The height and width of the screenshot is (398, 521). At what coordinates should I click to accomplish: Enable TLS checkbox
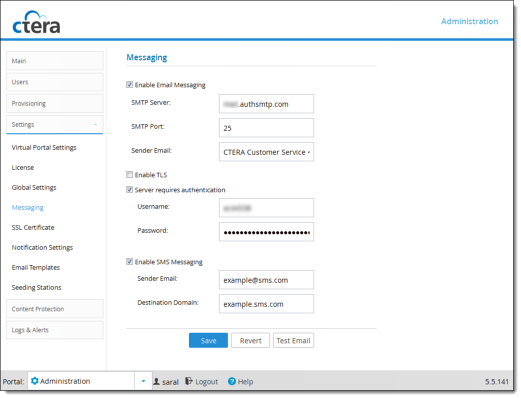[129, 174]
